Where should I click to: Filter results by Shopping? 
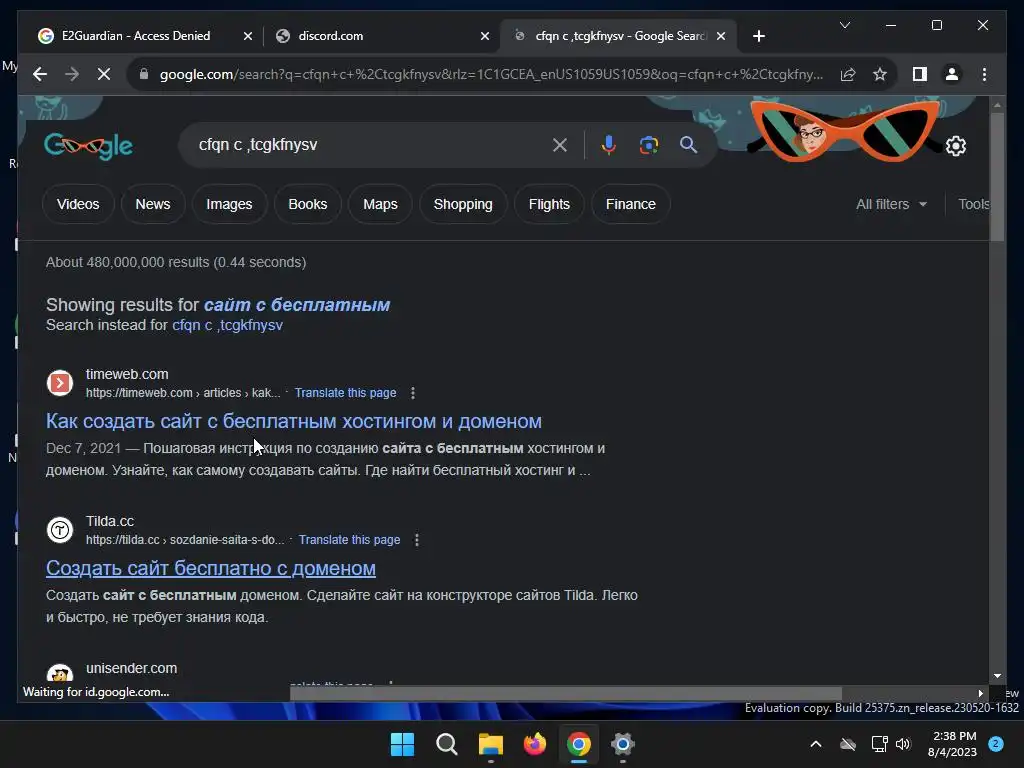463,204
